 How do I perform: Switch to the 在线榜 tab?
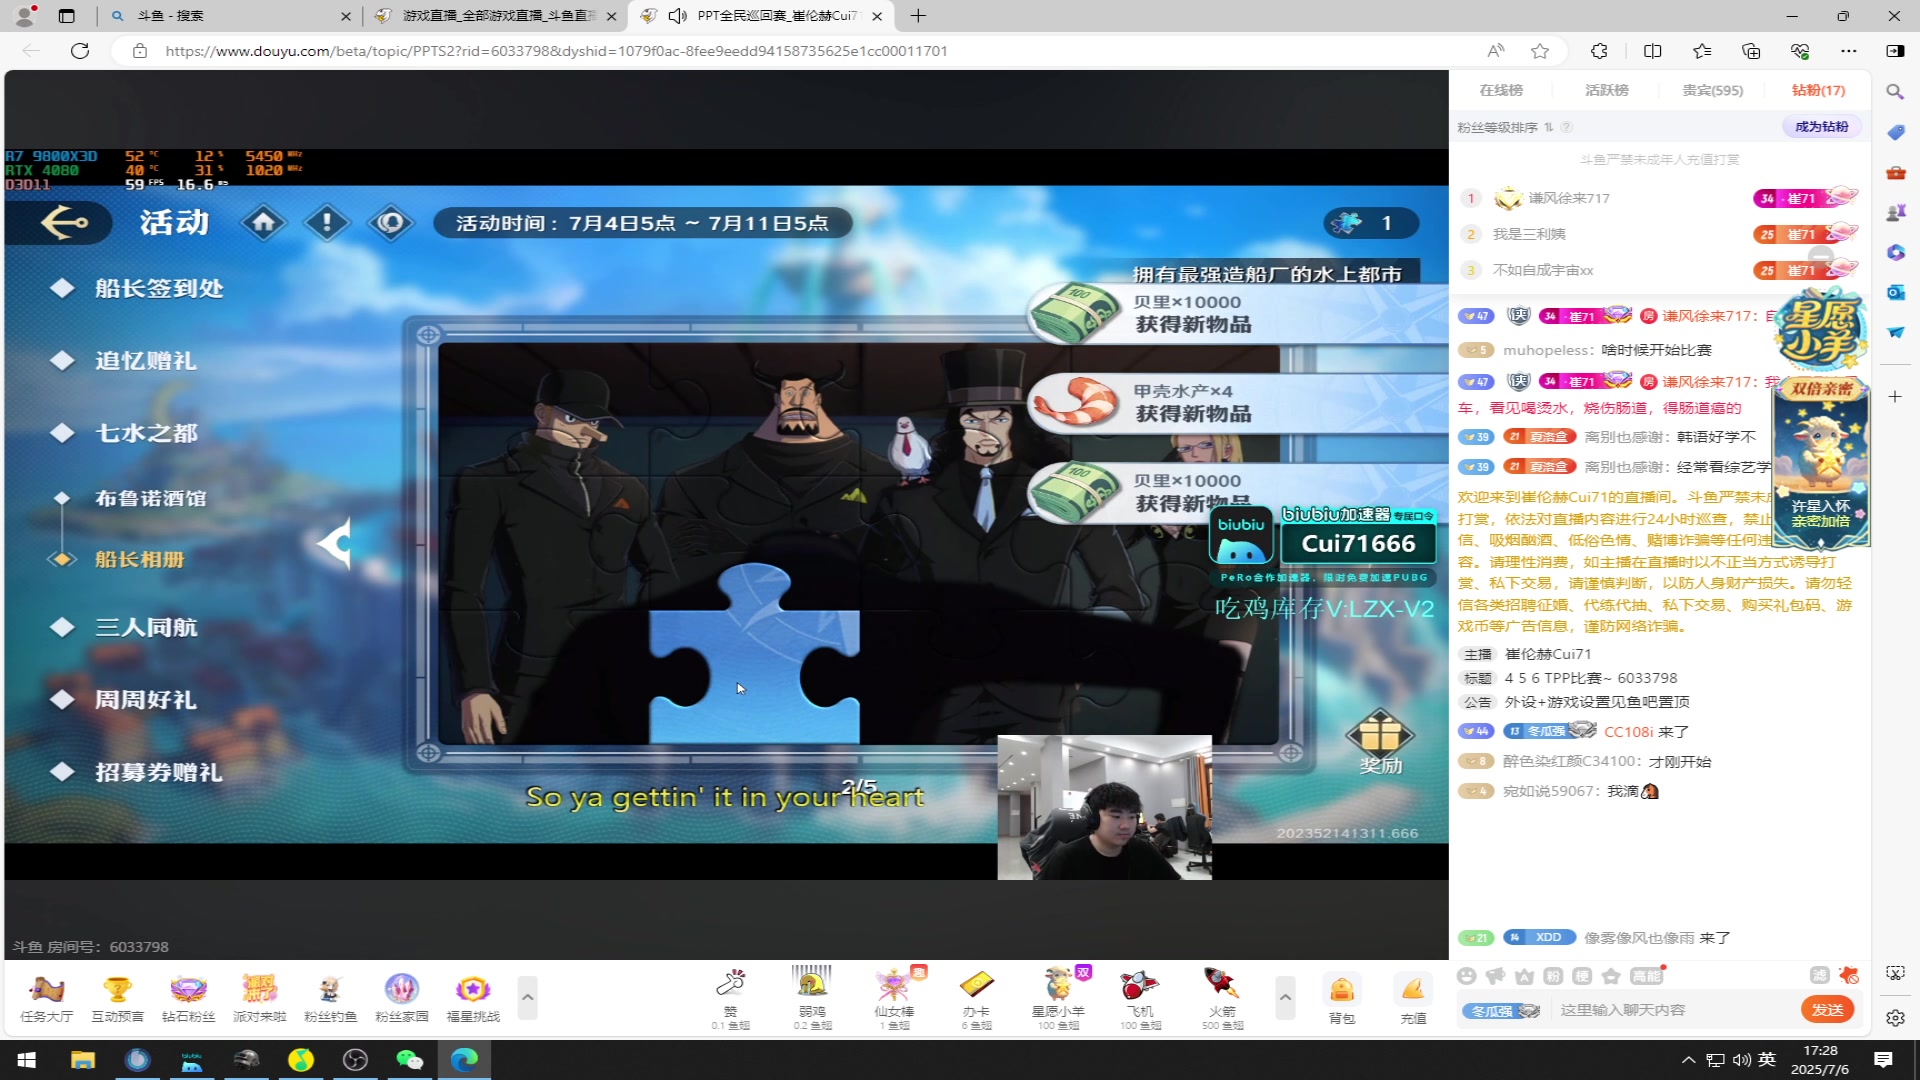click(1501, 90)
